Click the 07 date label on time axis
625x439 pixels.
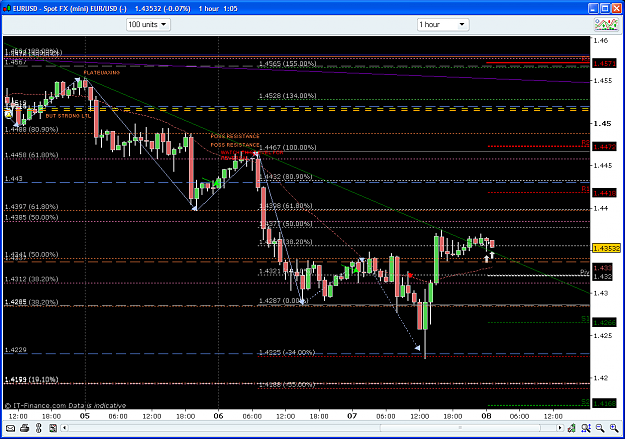(352, 416)
